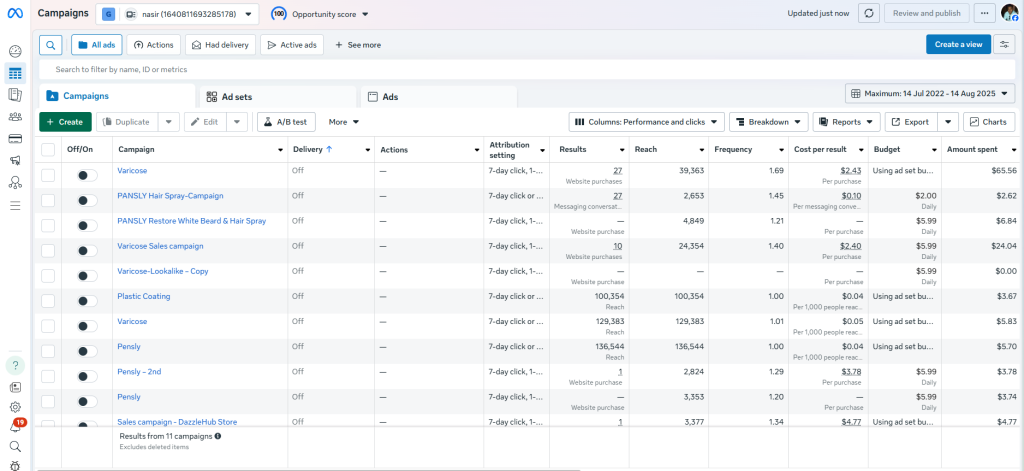
Task: Open the Varicose-Lookalike – Copy campaign link
Action: 163,271
